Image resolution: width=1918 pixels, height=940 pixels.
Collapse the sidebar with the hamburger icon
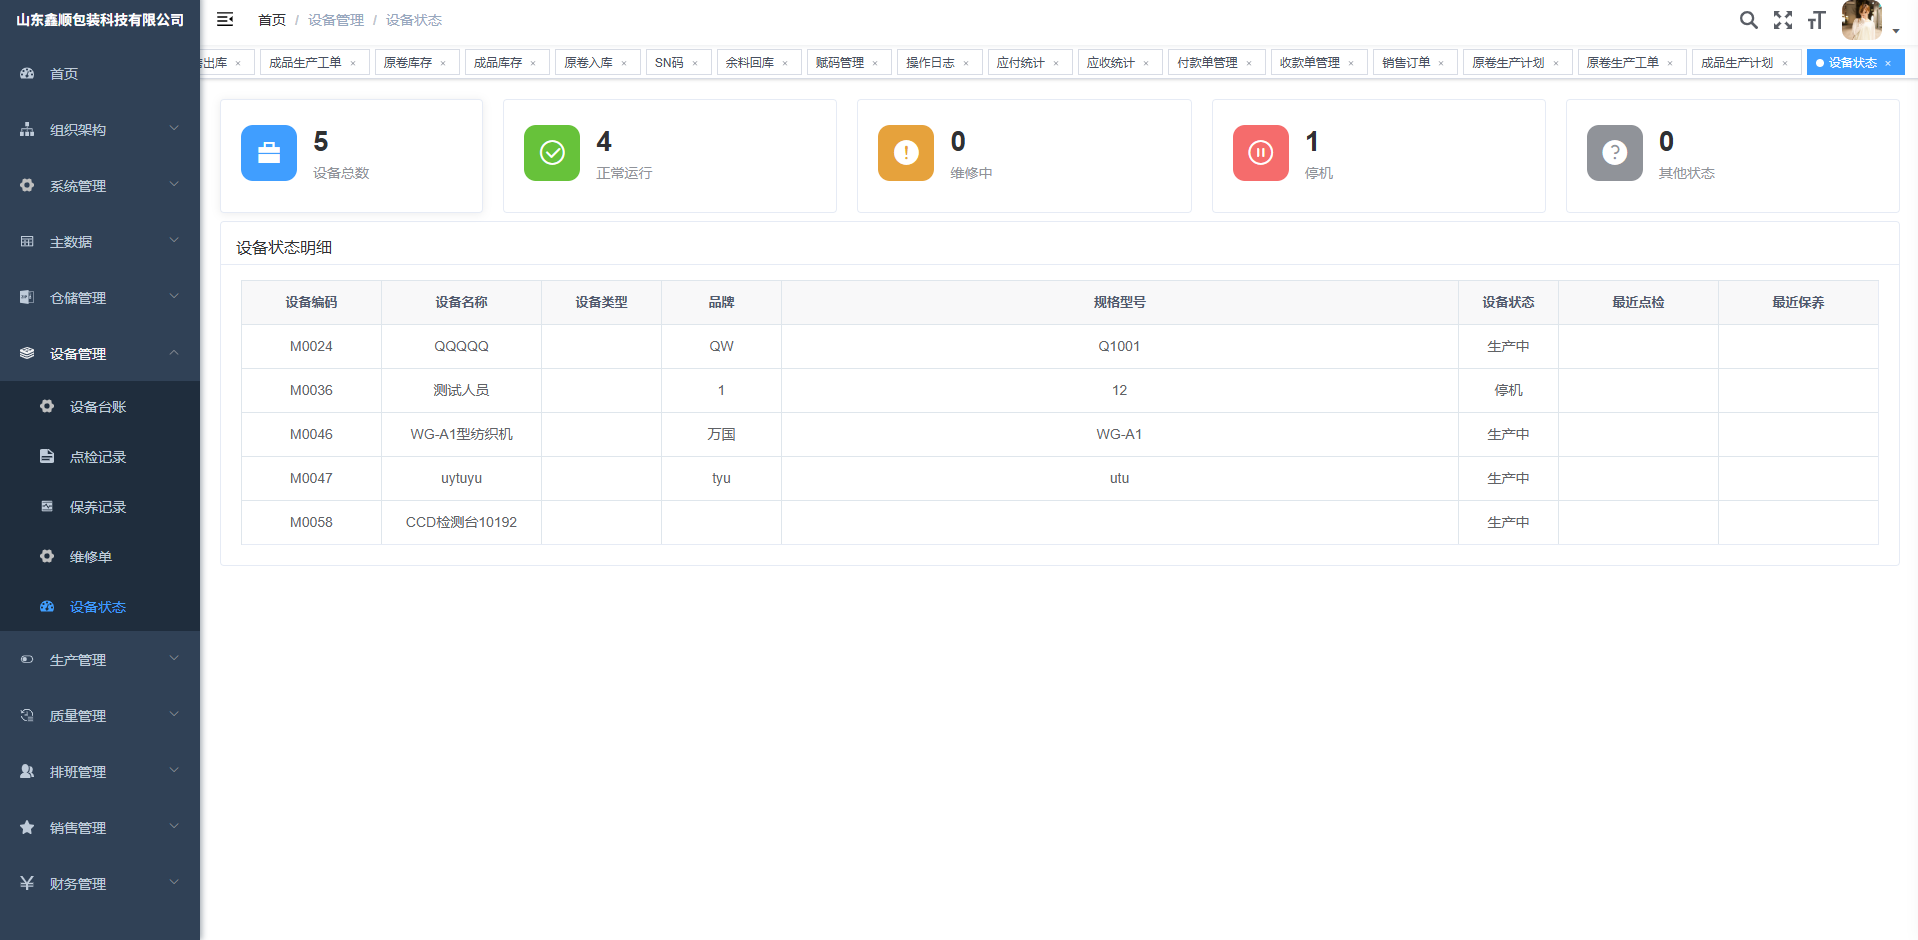click(x=225, y=19)
